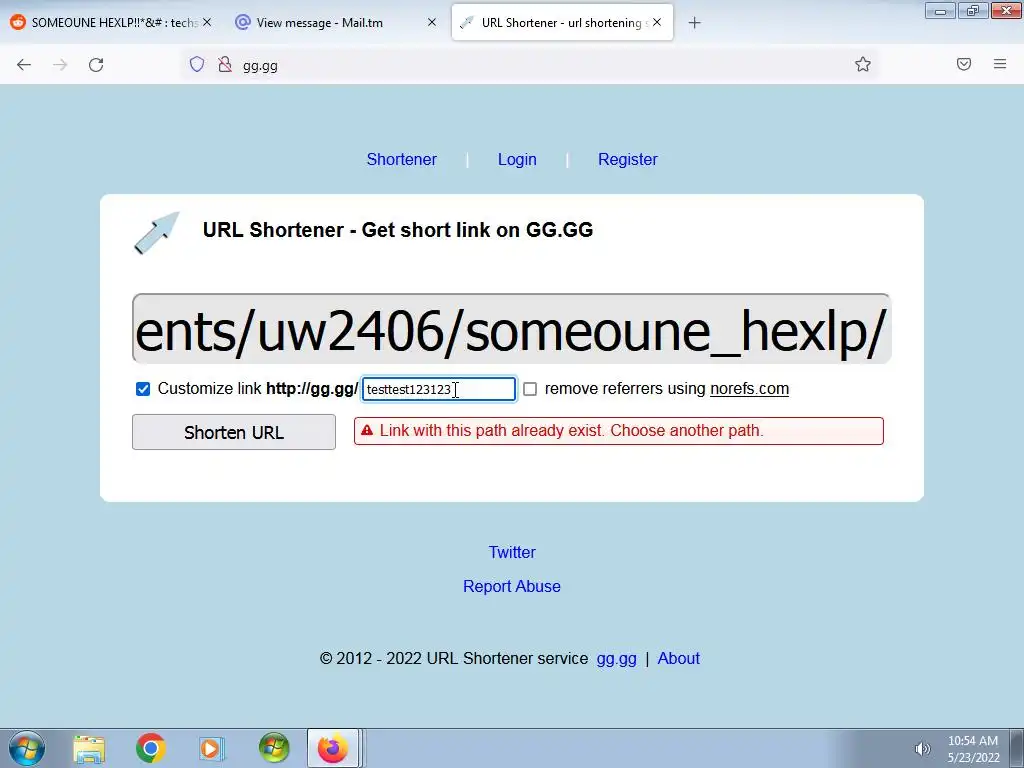Open the gg.gg footer link
This screenshot has height=768, width=1024.
(x=616, y=658)
